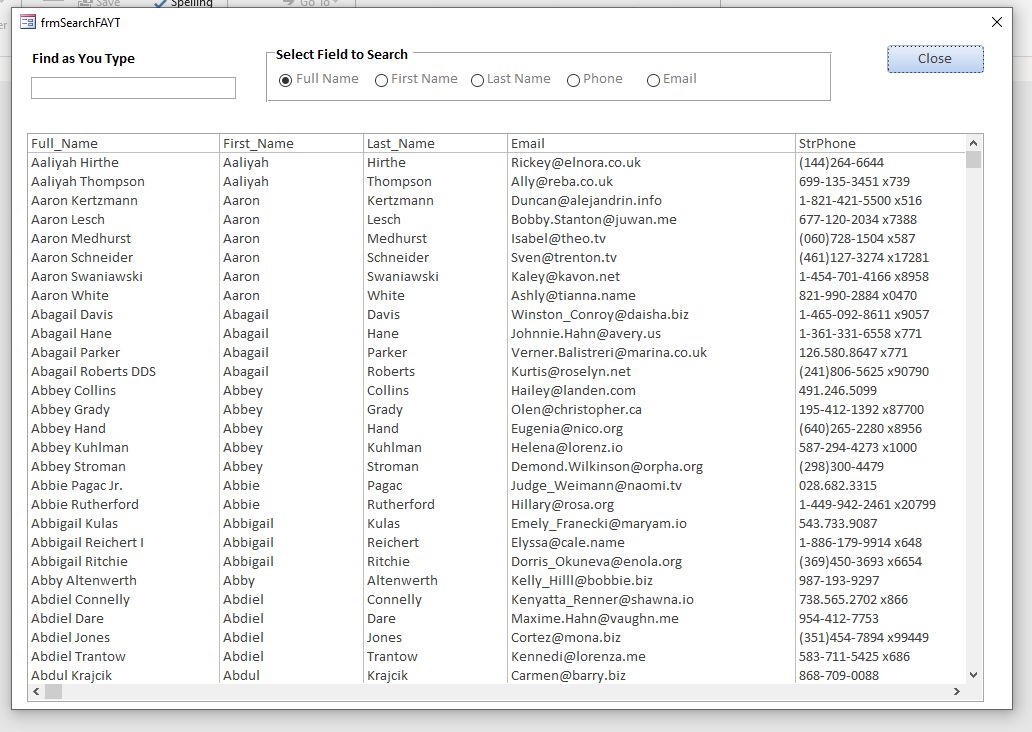Screen dimensions: 1032x732
Task: Click the Full_Name column header
Action: [x=64, y=143]
